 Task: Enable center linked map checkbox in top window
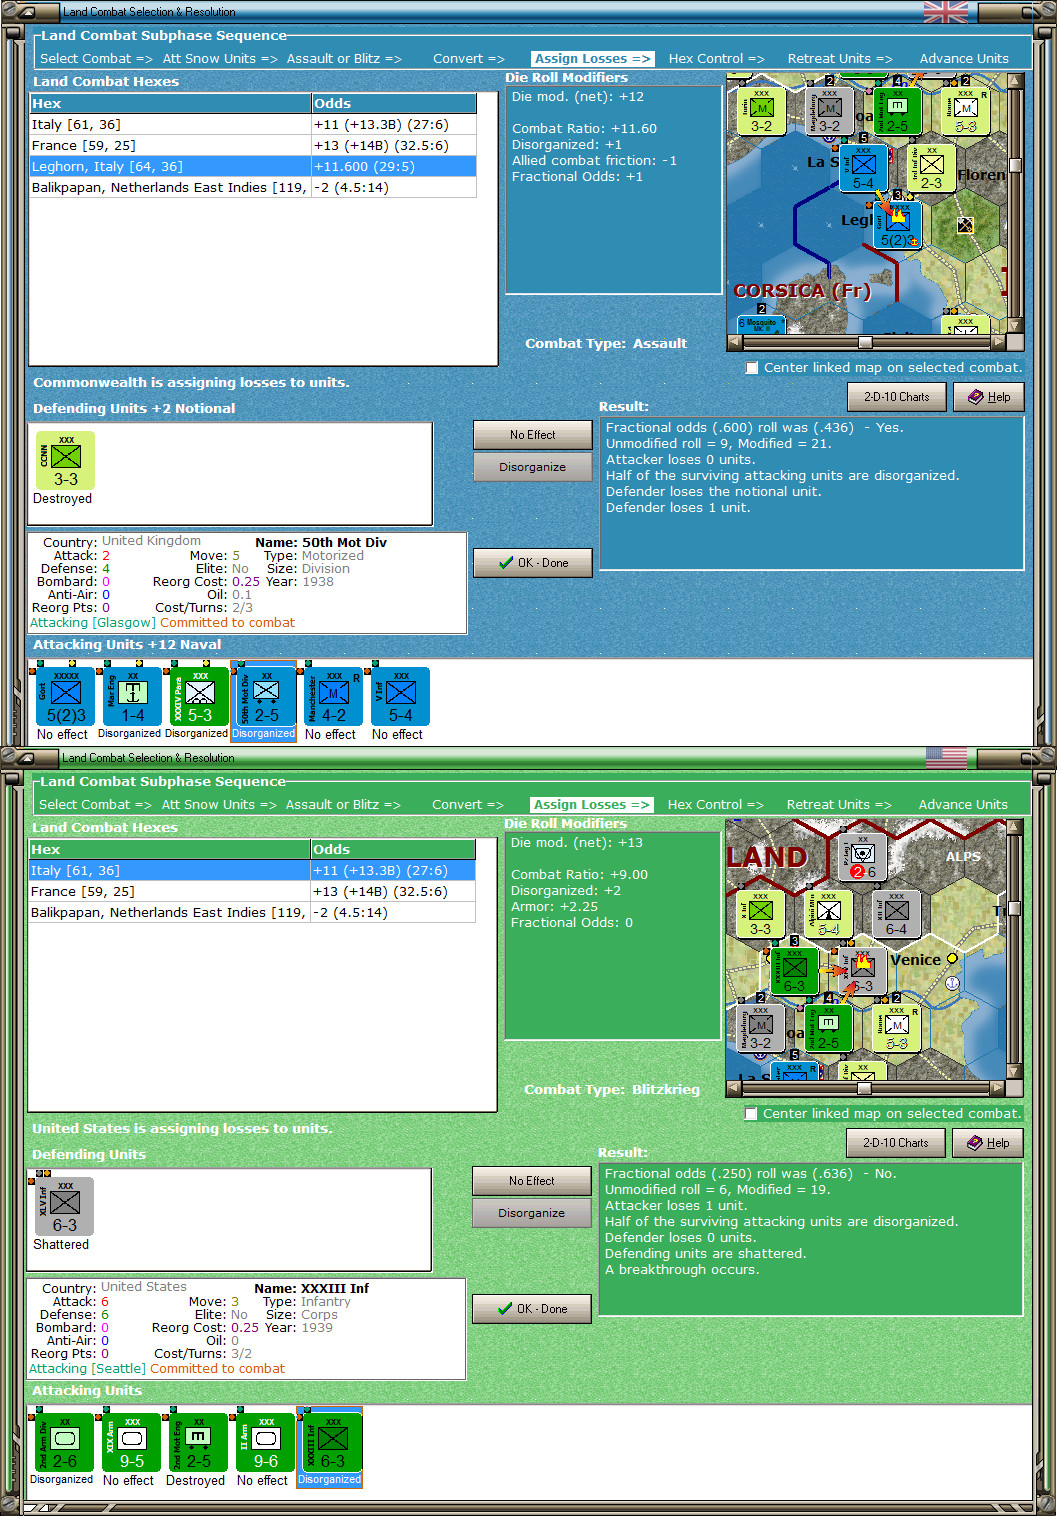coord(752,368)
